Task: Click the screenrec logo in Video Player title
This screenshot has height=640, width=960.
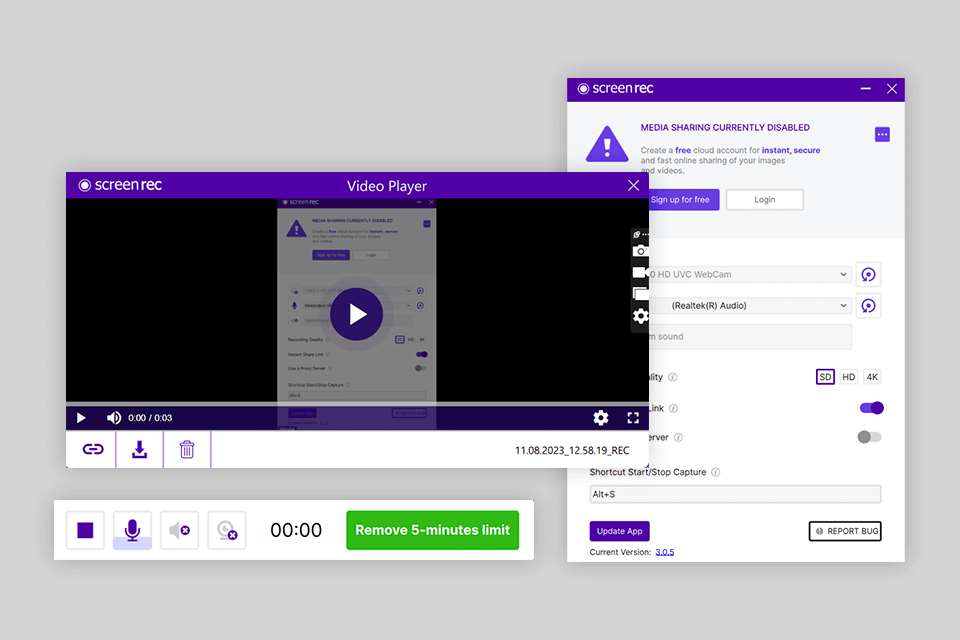Action: (x=120, y=185)
